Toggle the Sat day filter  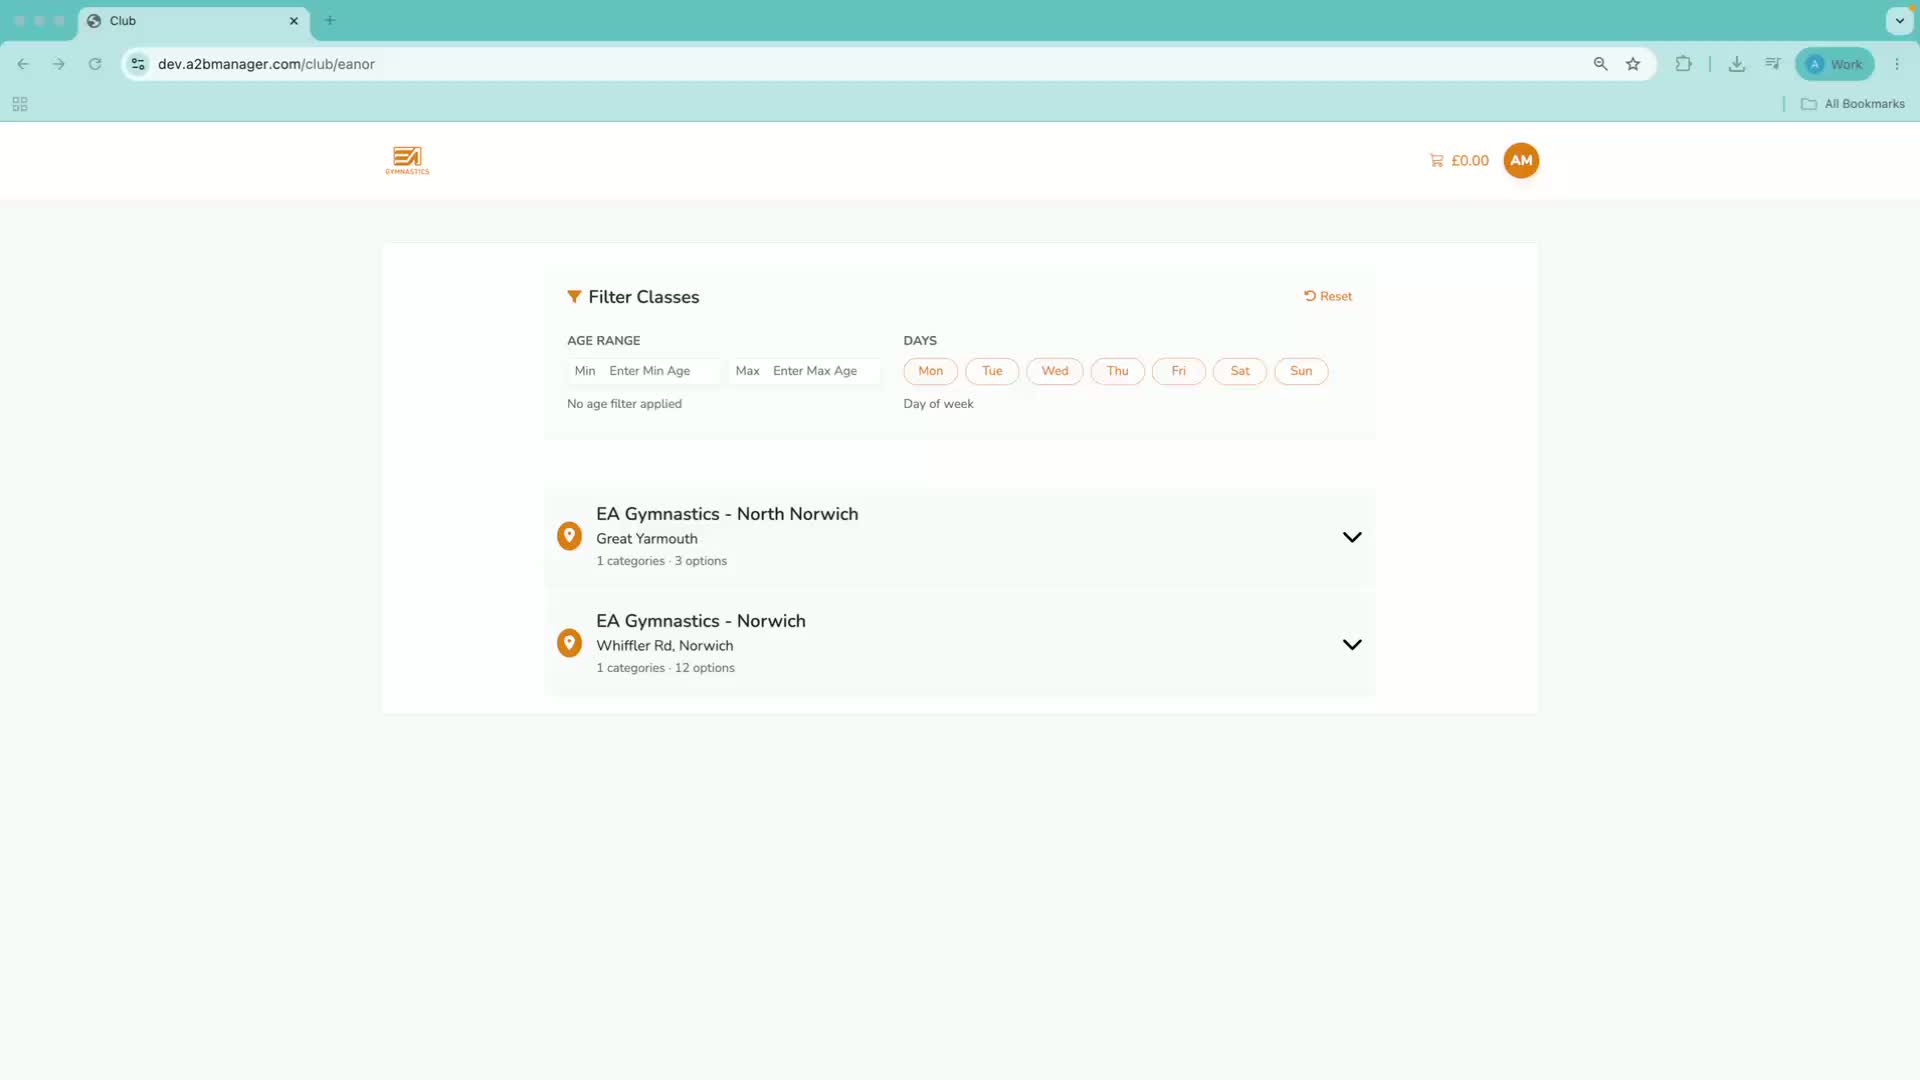tap(1240, 371)
